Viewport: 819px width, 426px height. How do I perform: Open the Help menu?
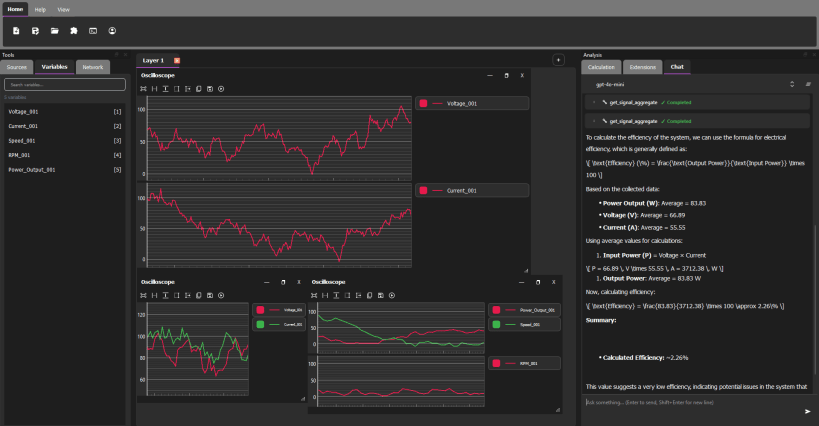coord(40,9)
